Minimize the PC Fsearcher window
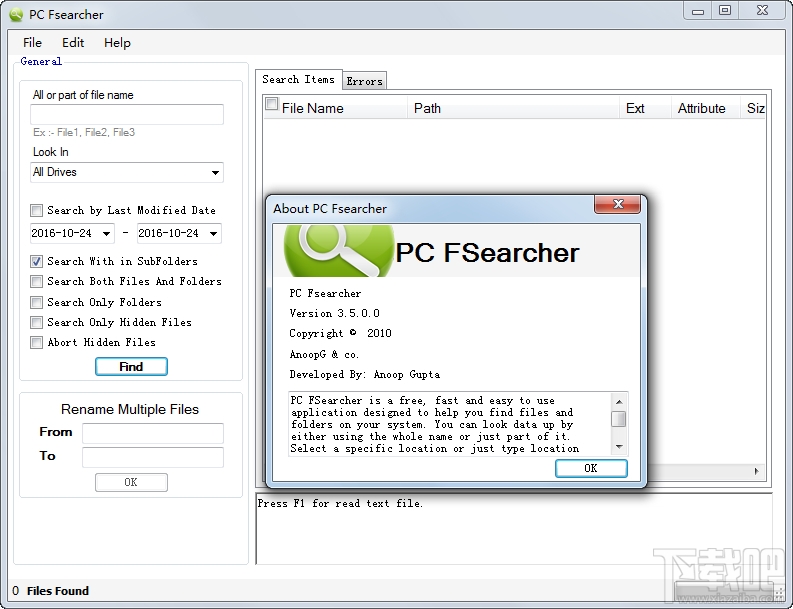 coord(698,11)
